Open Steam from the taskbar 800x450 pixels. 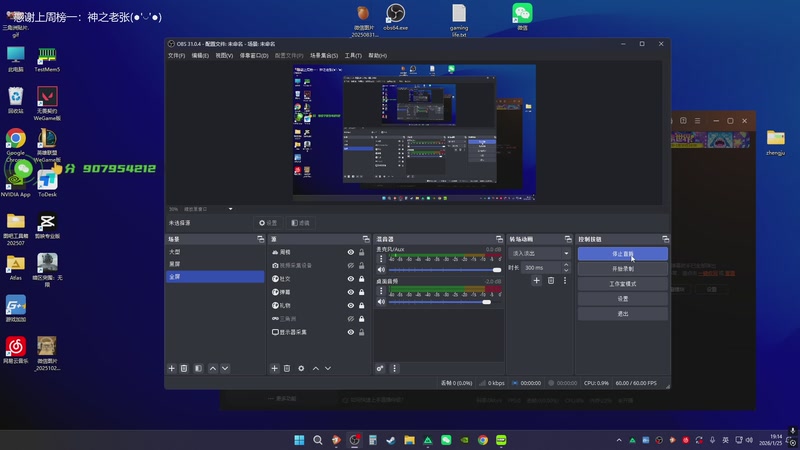pyautogui.click(x=391, y=440)
